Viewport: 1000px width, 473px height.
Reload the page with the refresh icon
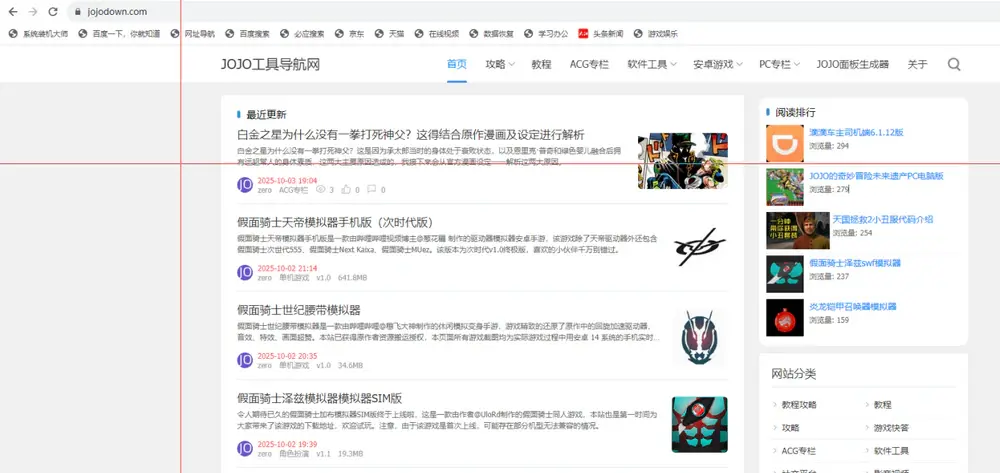coord(53,12)
